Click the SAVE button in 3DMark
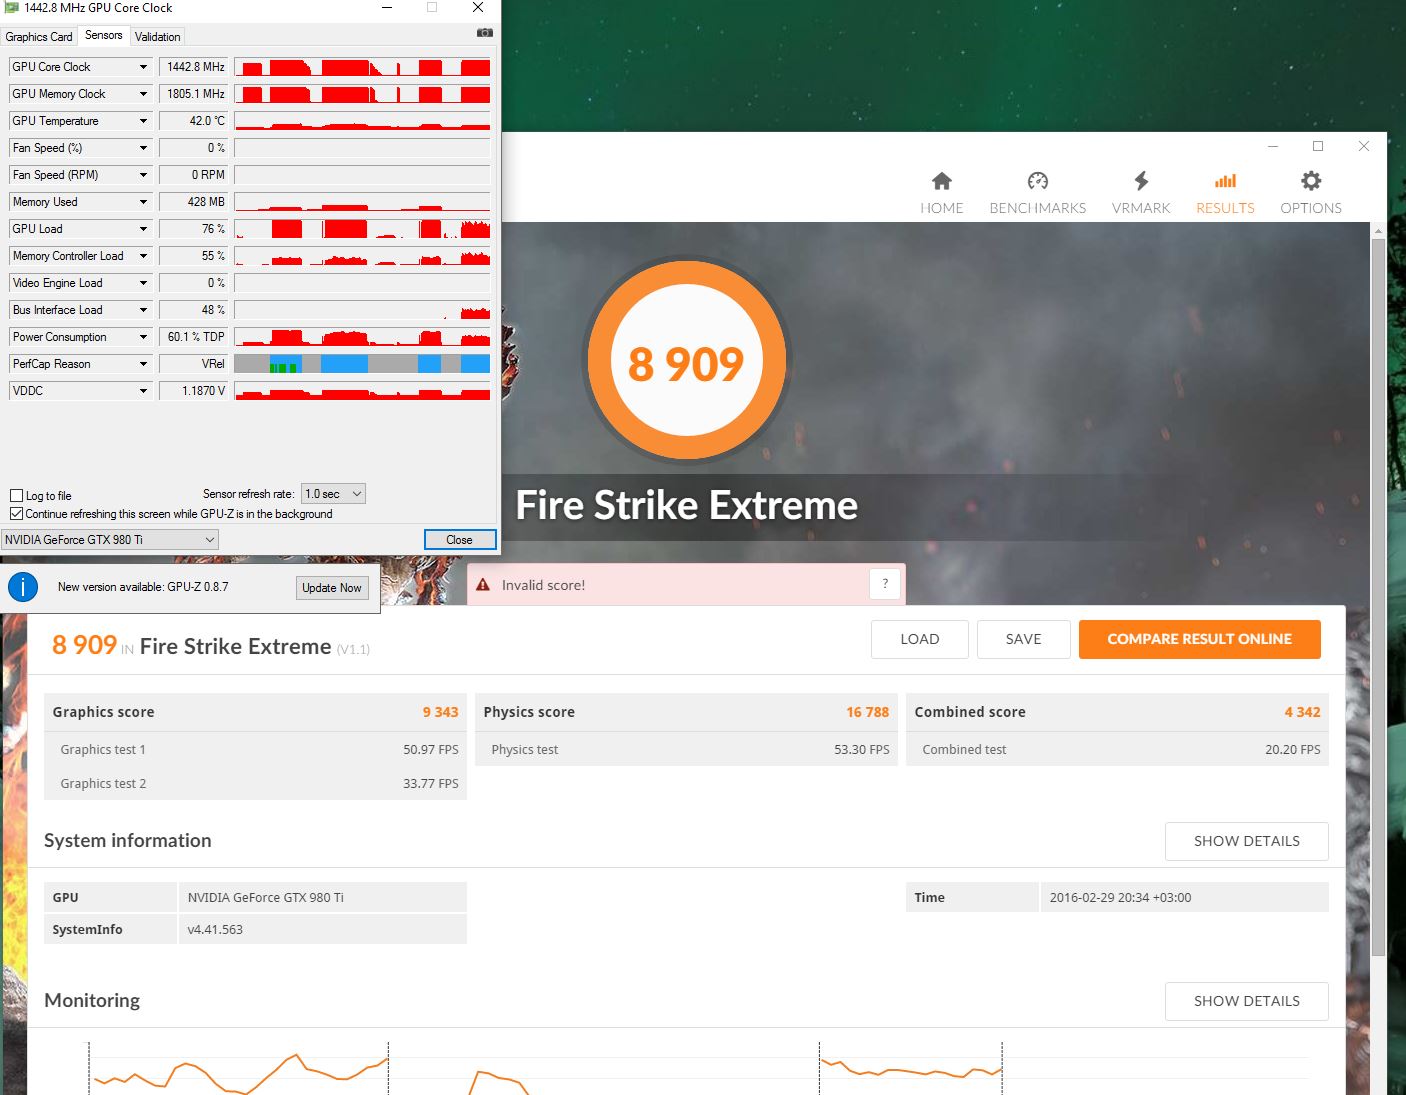The height and width of the screenshot is (1095, 1406). tap(1024, 639)
